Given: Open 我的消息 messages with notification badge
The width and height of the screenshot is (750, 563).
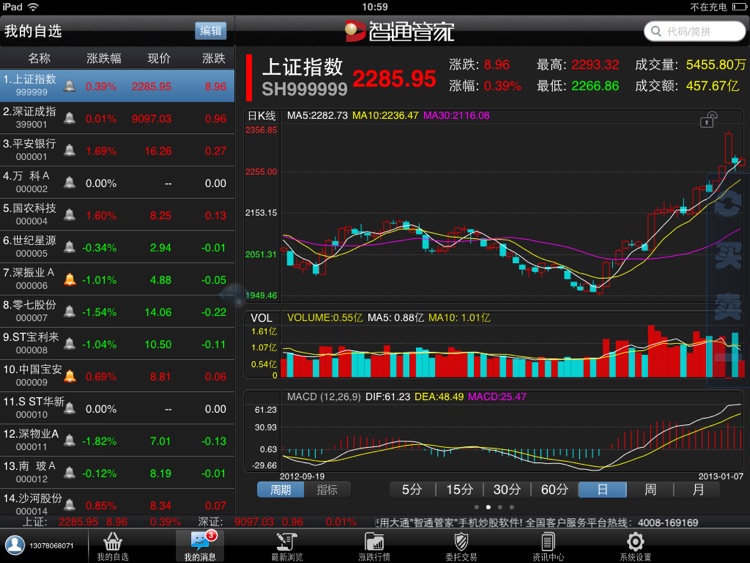Looking at the screenshot, I should (x=199, y=546).
